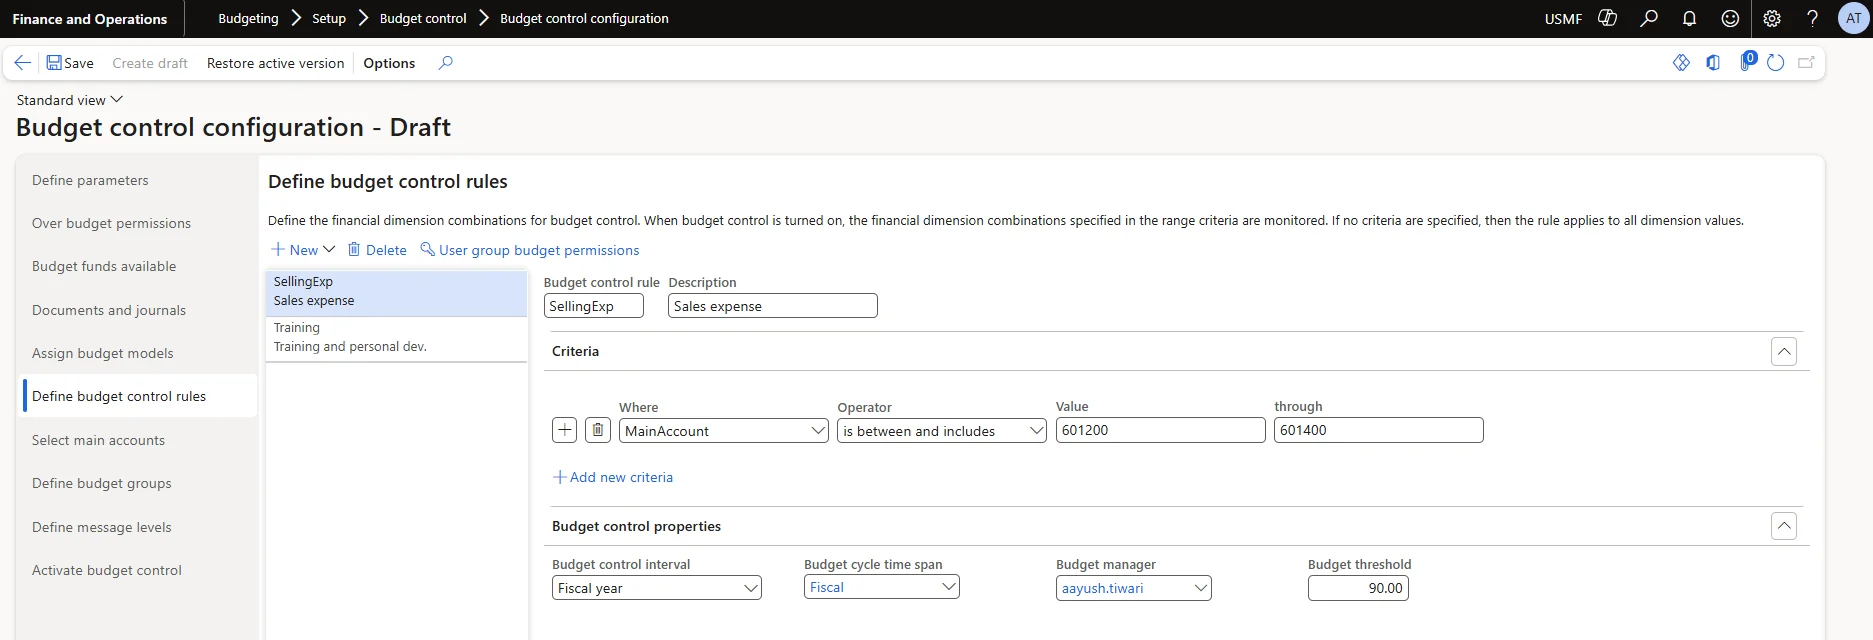Click the Budget control rule field

click(594, 306)
